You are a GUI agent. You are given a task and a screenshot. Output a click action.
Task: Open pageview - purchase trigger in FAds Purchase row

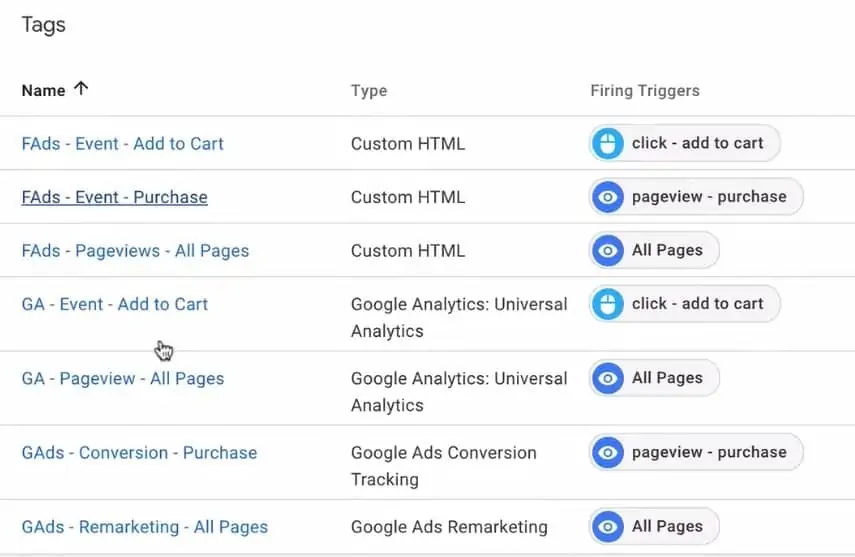point(696,196)
